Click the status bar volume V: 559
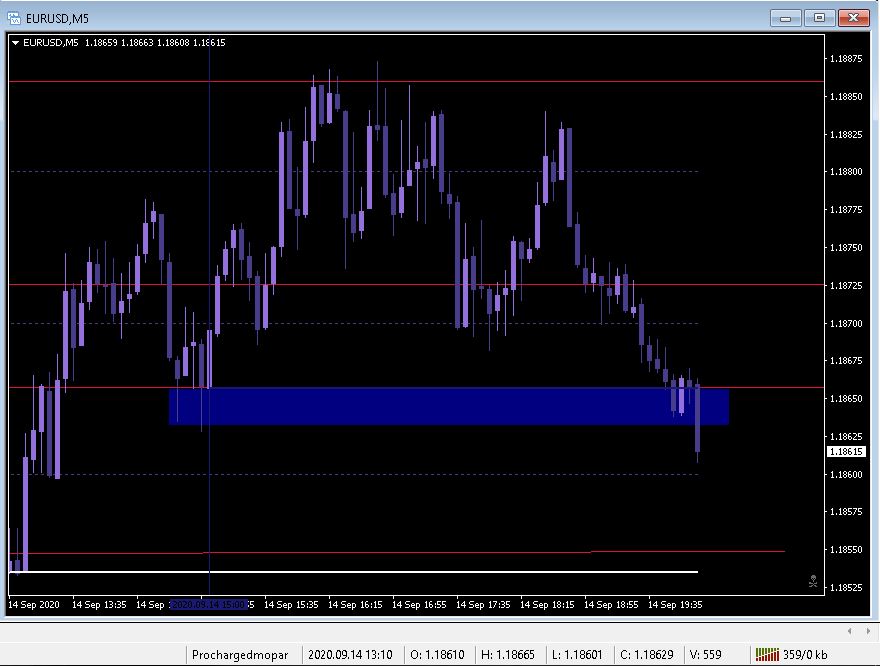 (x=705, y=655)
